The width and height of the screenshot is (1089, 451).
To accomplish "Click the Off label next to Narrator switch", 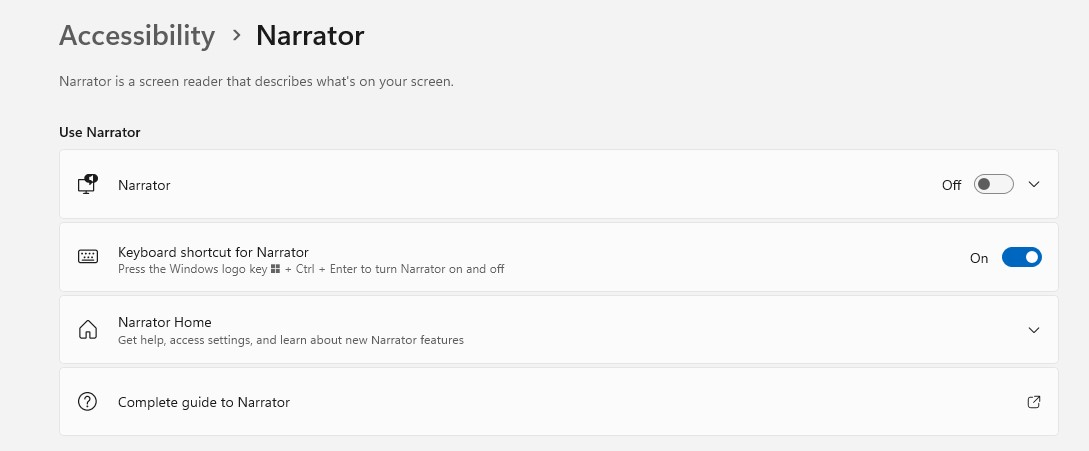I will pos(951,185).
